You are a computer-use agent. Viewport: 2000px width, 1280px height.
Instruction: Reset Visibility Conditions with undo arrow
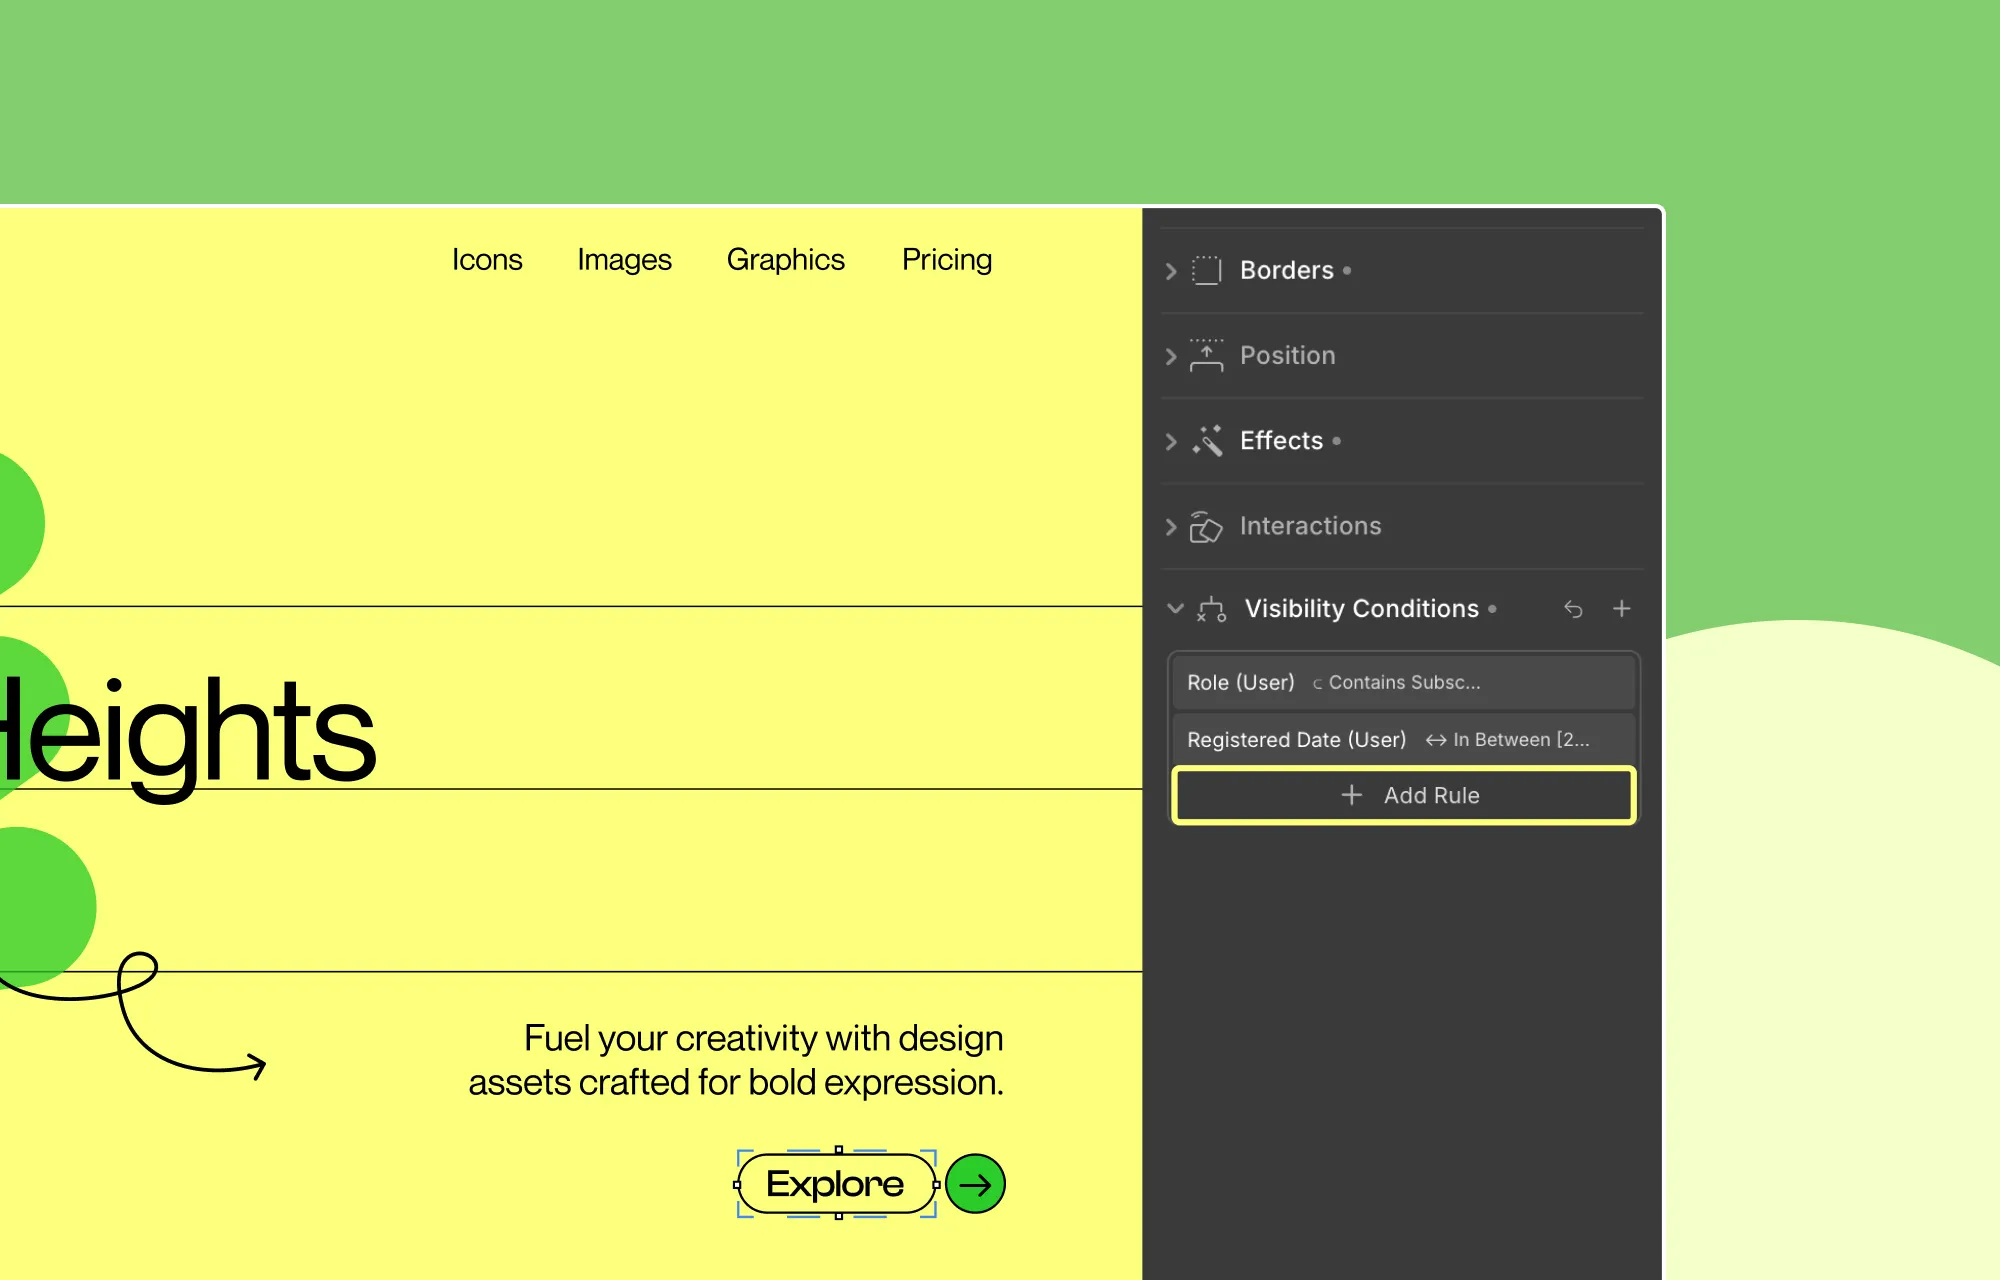point(1573,609)
